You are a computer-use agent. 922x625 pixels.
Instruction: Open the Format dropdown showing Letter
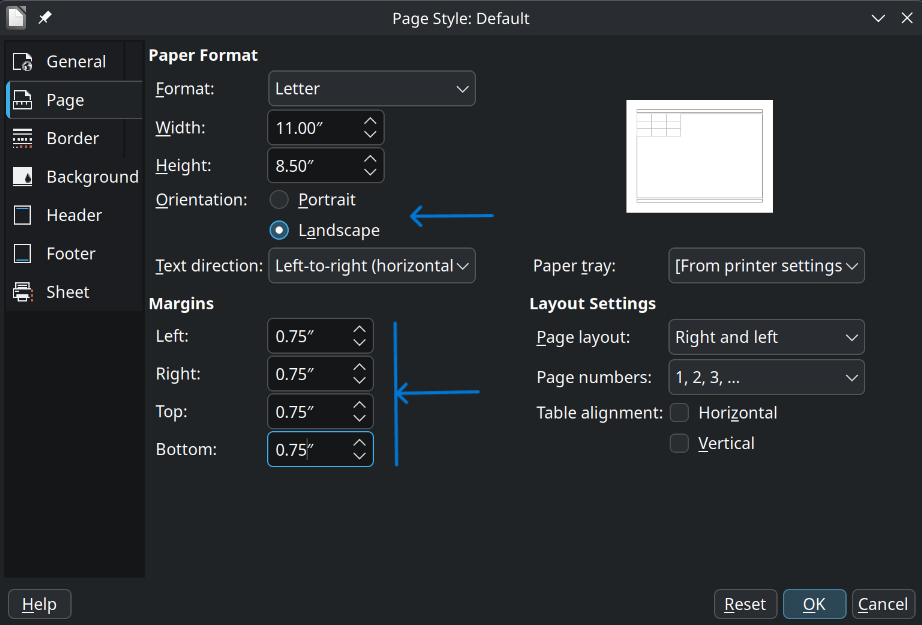tap(372, 89)
